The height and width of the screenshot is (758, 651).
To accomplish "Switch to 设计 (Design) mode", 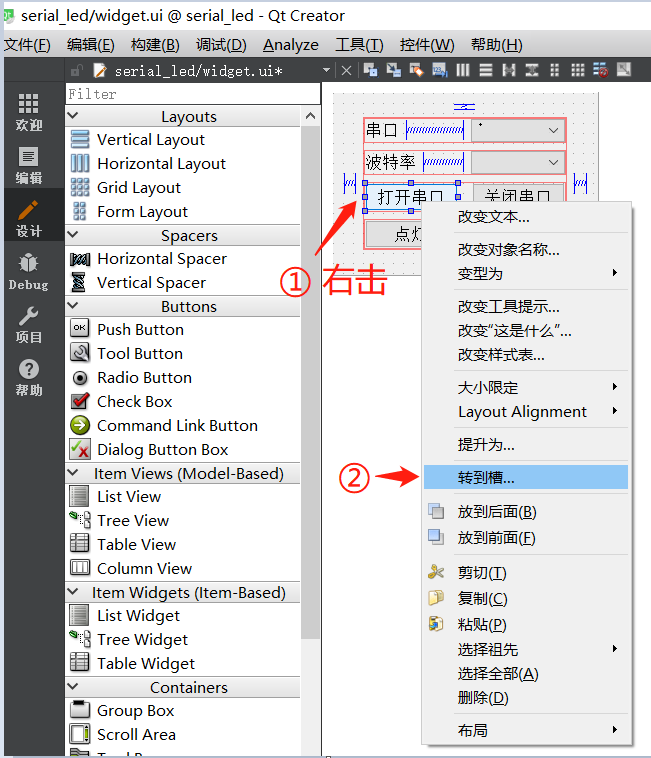I will (29, 219).
